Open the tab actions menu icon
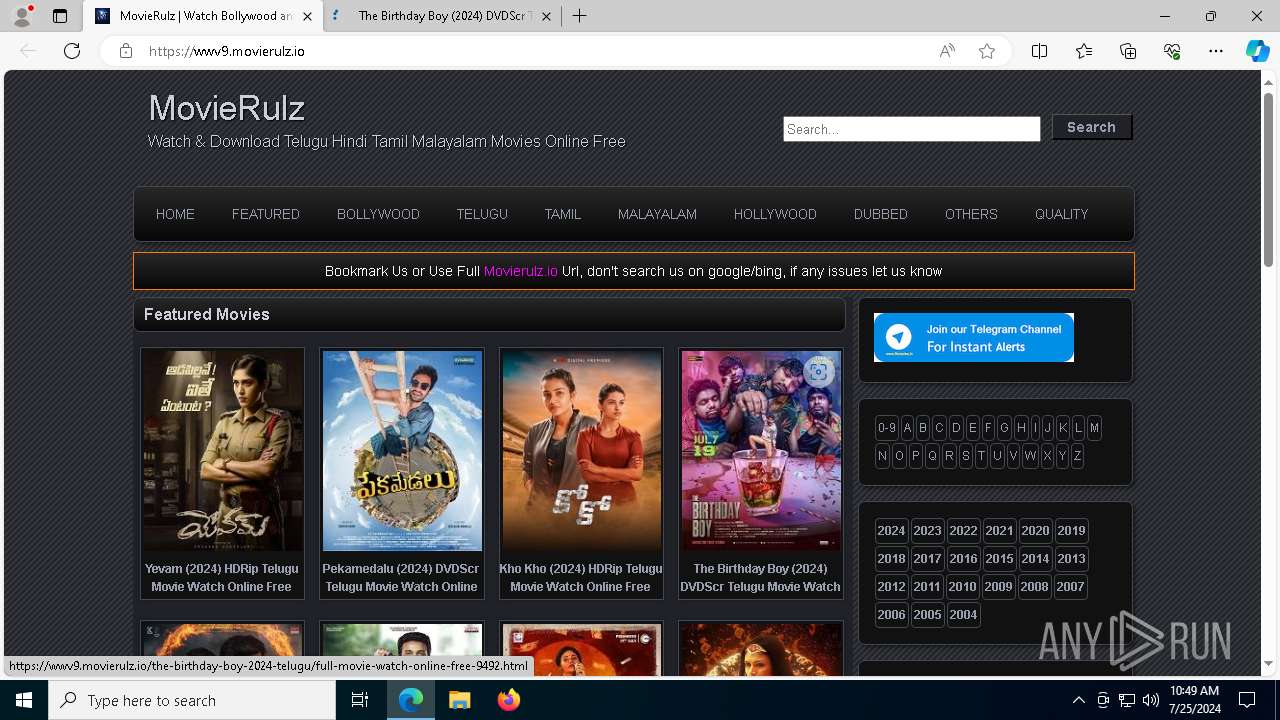1280x720 pixels. pos(60,16)
